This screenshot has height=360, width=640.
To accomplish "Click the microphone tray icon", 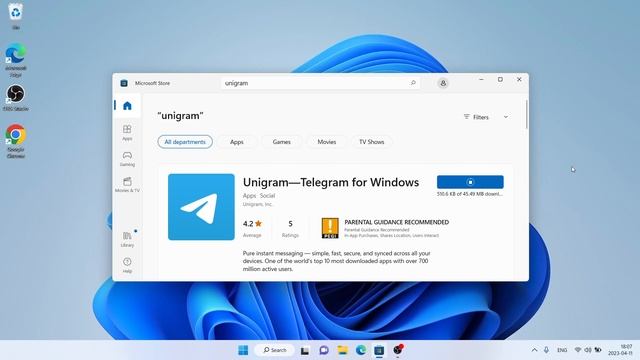I will (546, 350).
